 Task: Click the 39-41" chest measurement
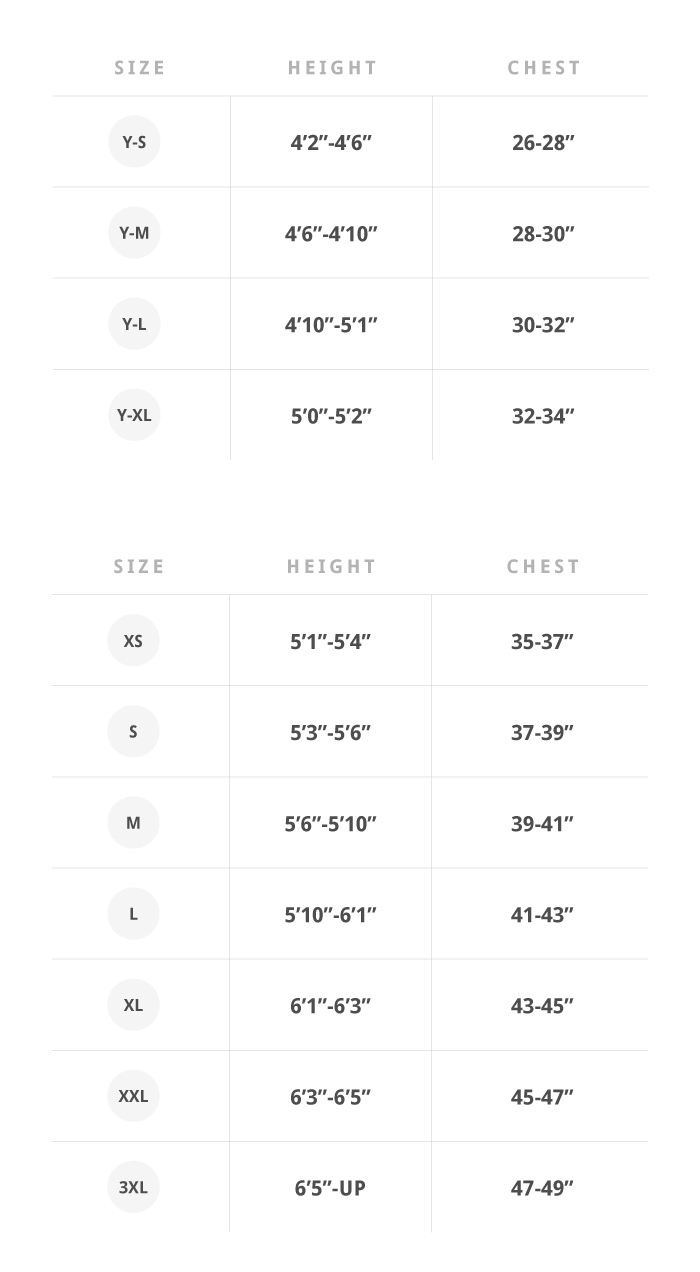[x=542, y=824]
